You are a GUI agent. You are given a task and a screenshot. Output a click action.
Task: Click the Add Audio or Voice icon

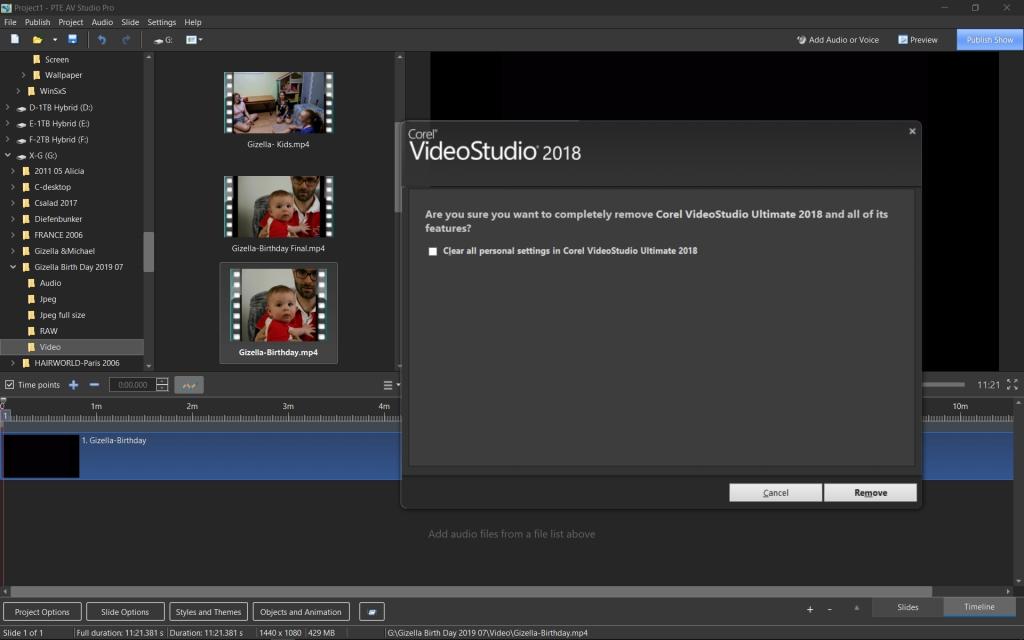pos(801,40)
